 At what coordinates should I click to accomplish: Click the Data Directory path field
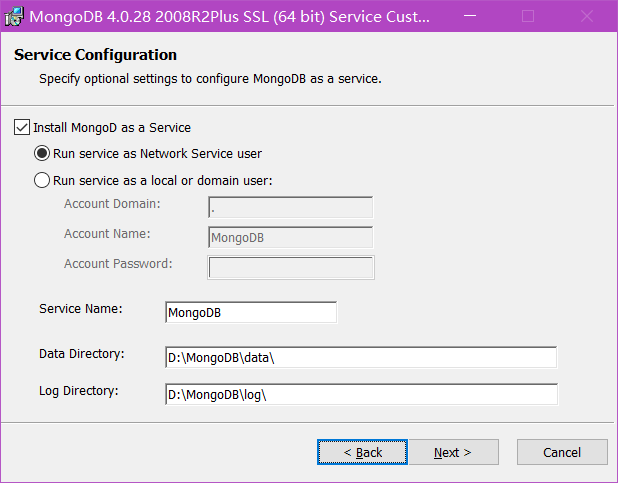point(361,357)
